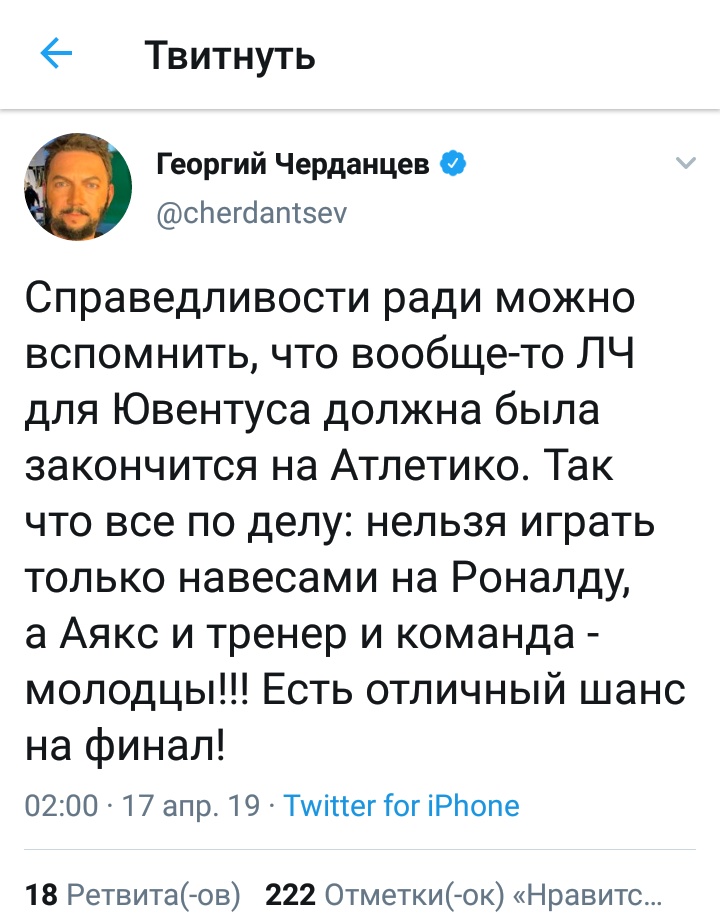Image resolution: width=720 pixels, height=913 pixels.
Task: Open the @cherdantsev handle
Action: pyautogui.click(x=252, y=212)
